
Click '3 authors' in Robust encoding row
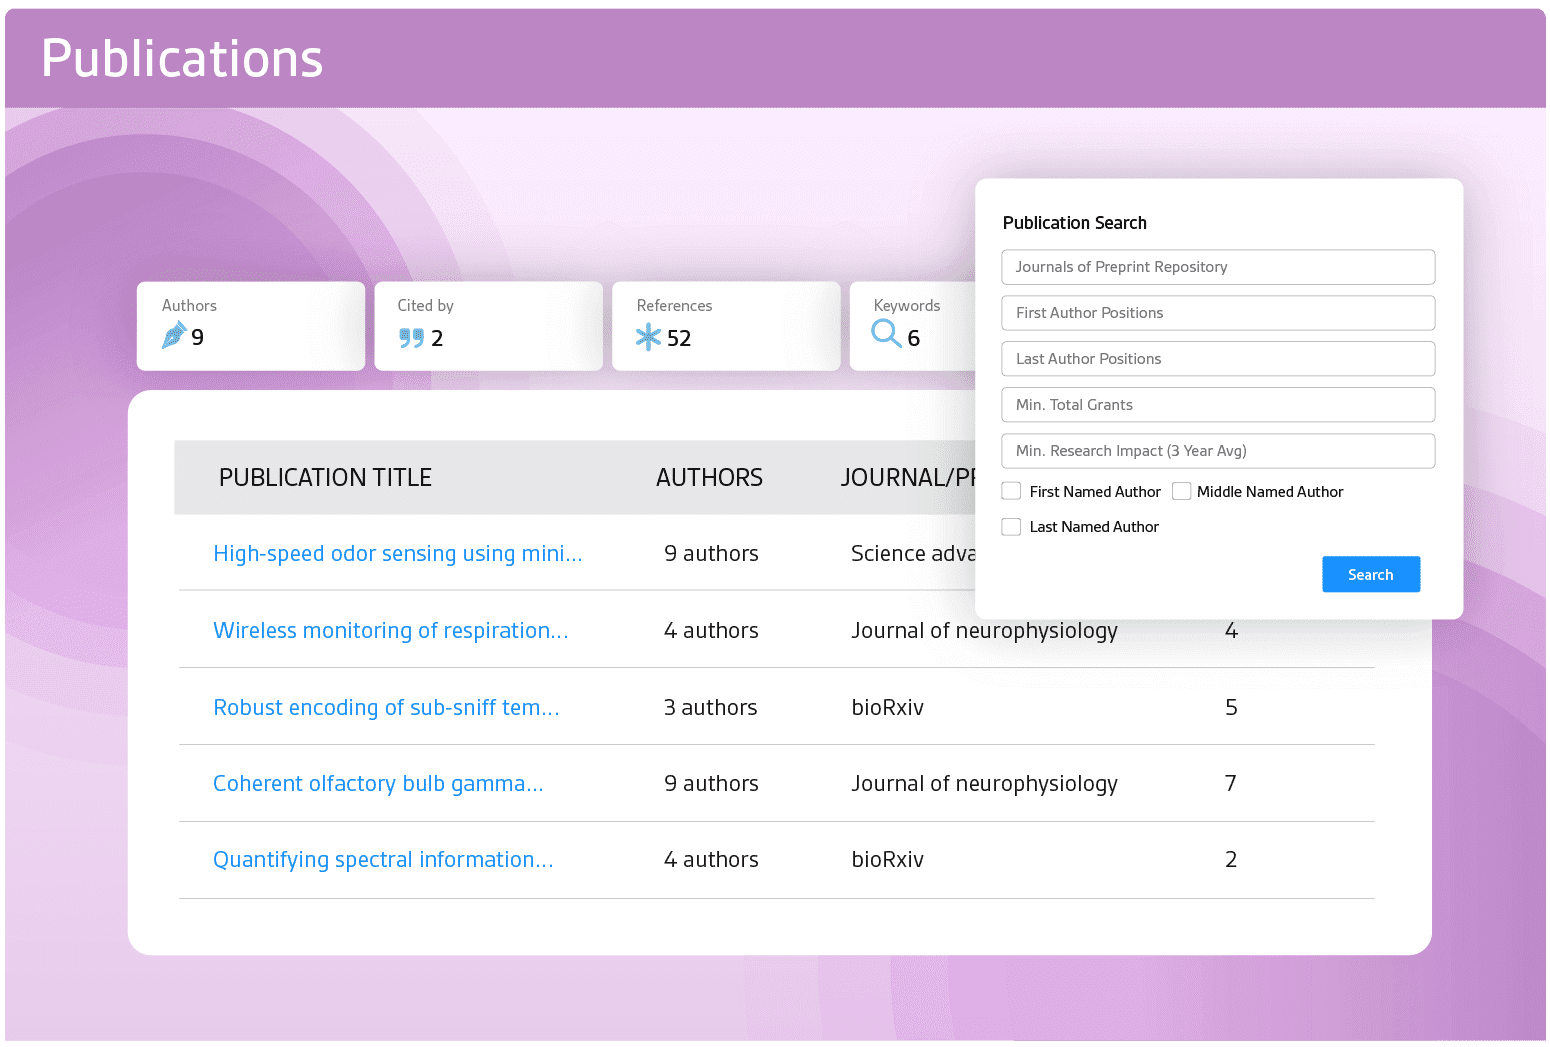click(710, 708)
